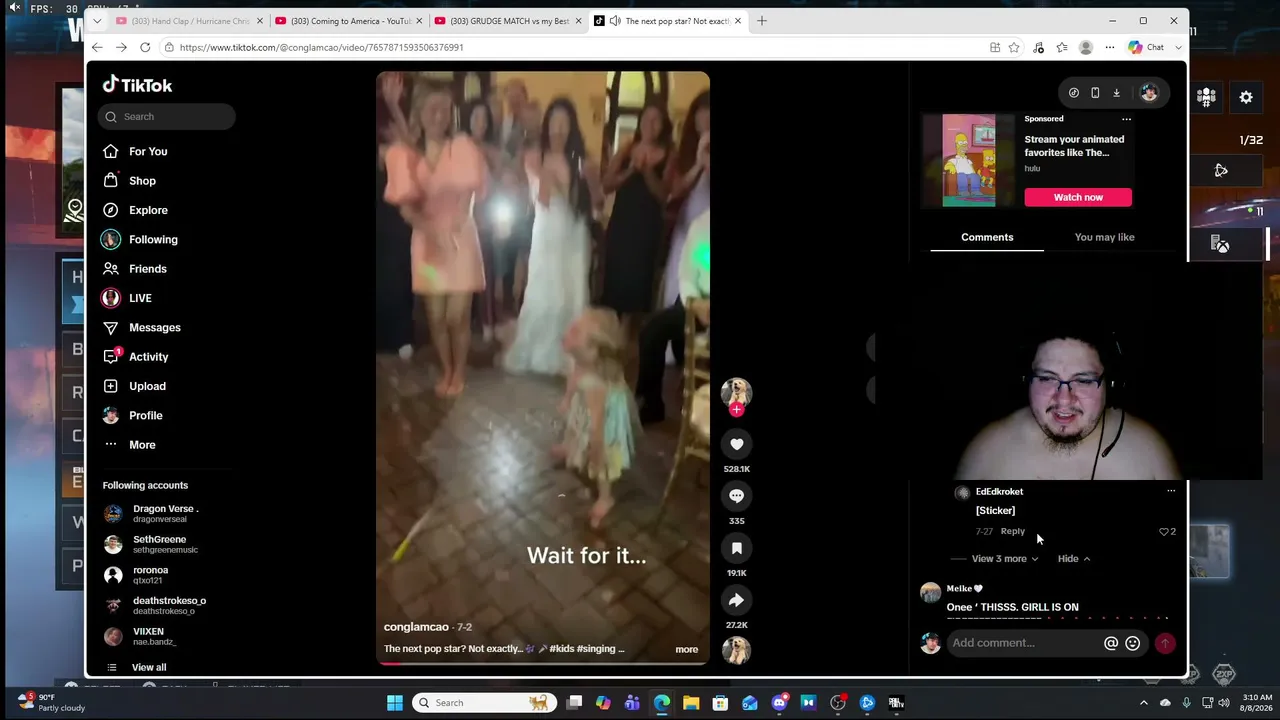Open the TikTok coins icon in the top bar
This screenshot has height=720, width=1280.
pyautogui.click(x=1074, y=93)
